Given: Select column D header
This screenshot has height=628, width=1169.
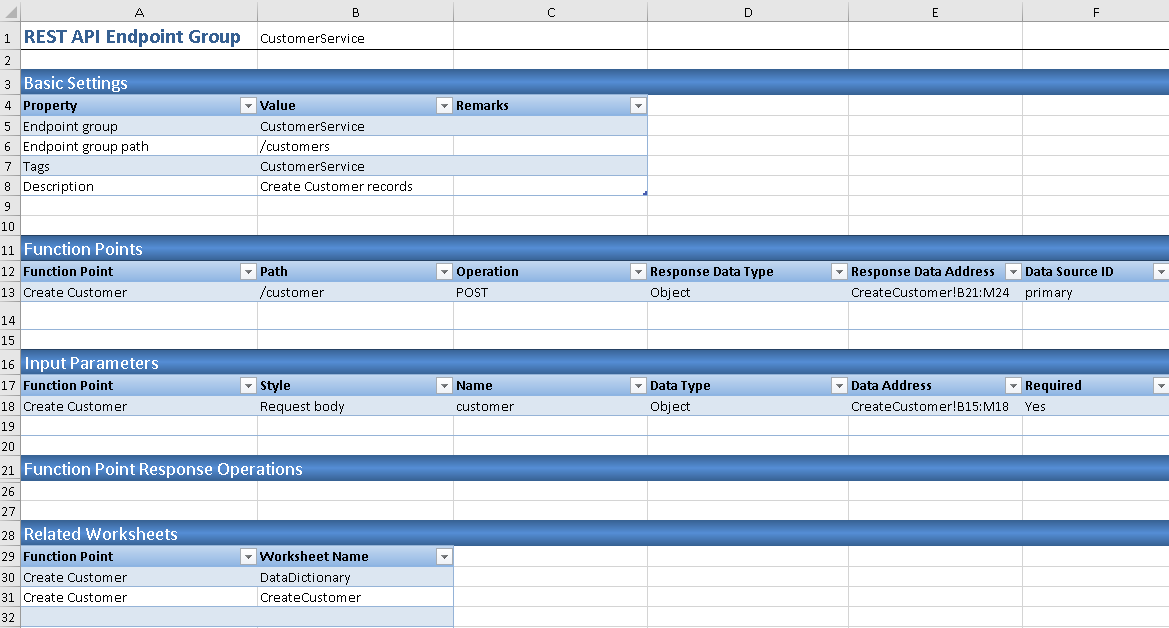Looking at the screenshot, I should 747,12.
